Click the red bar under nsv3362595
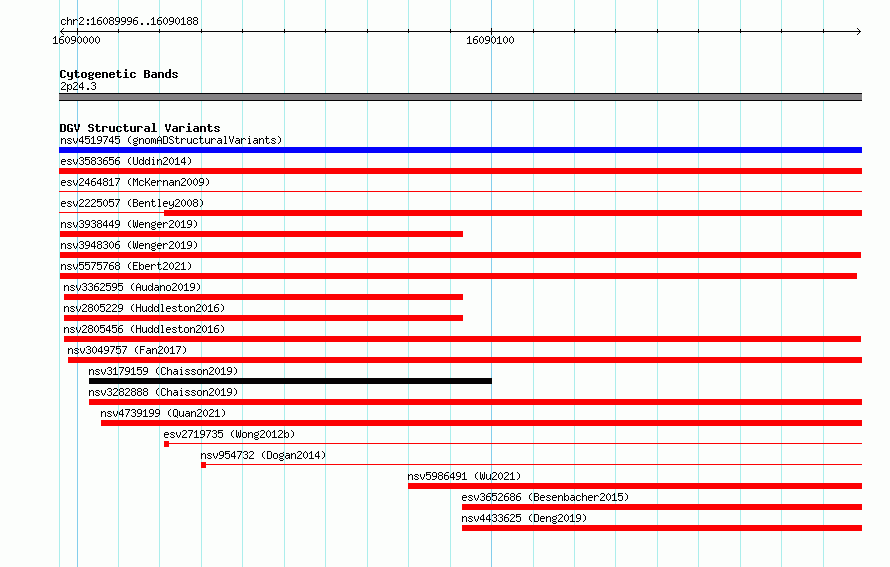 tap(263, 297)
